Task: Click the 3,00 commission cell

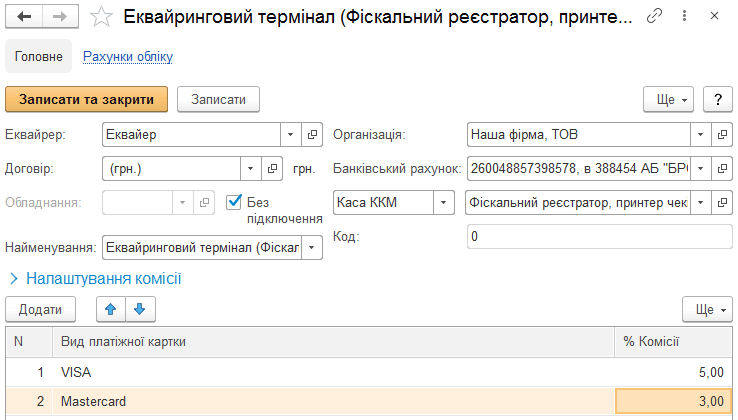Action: pyautogui.click(x=673, y=401)
